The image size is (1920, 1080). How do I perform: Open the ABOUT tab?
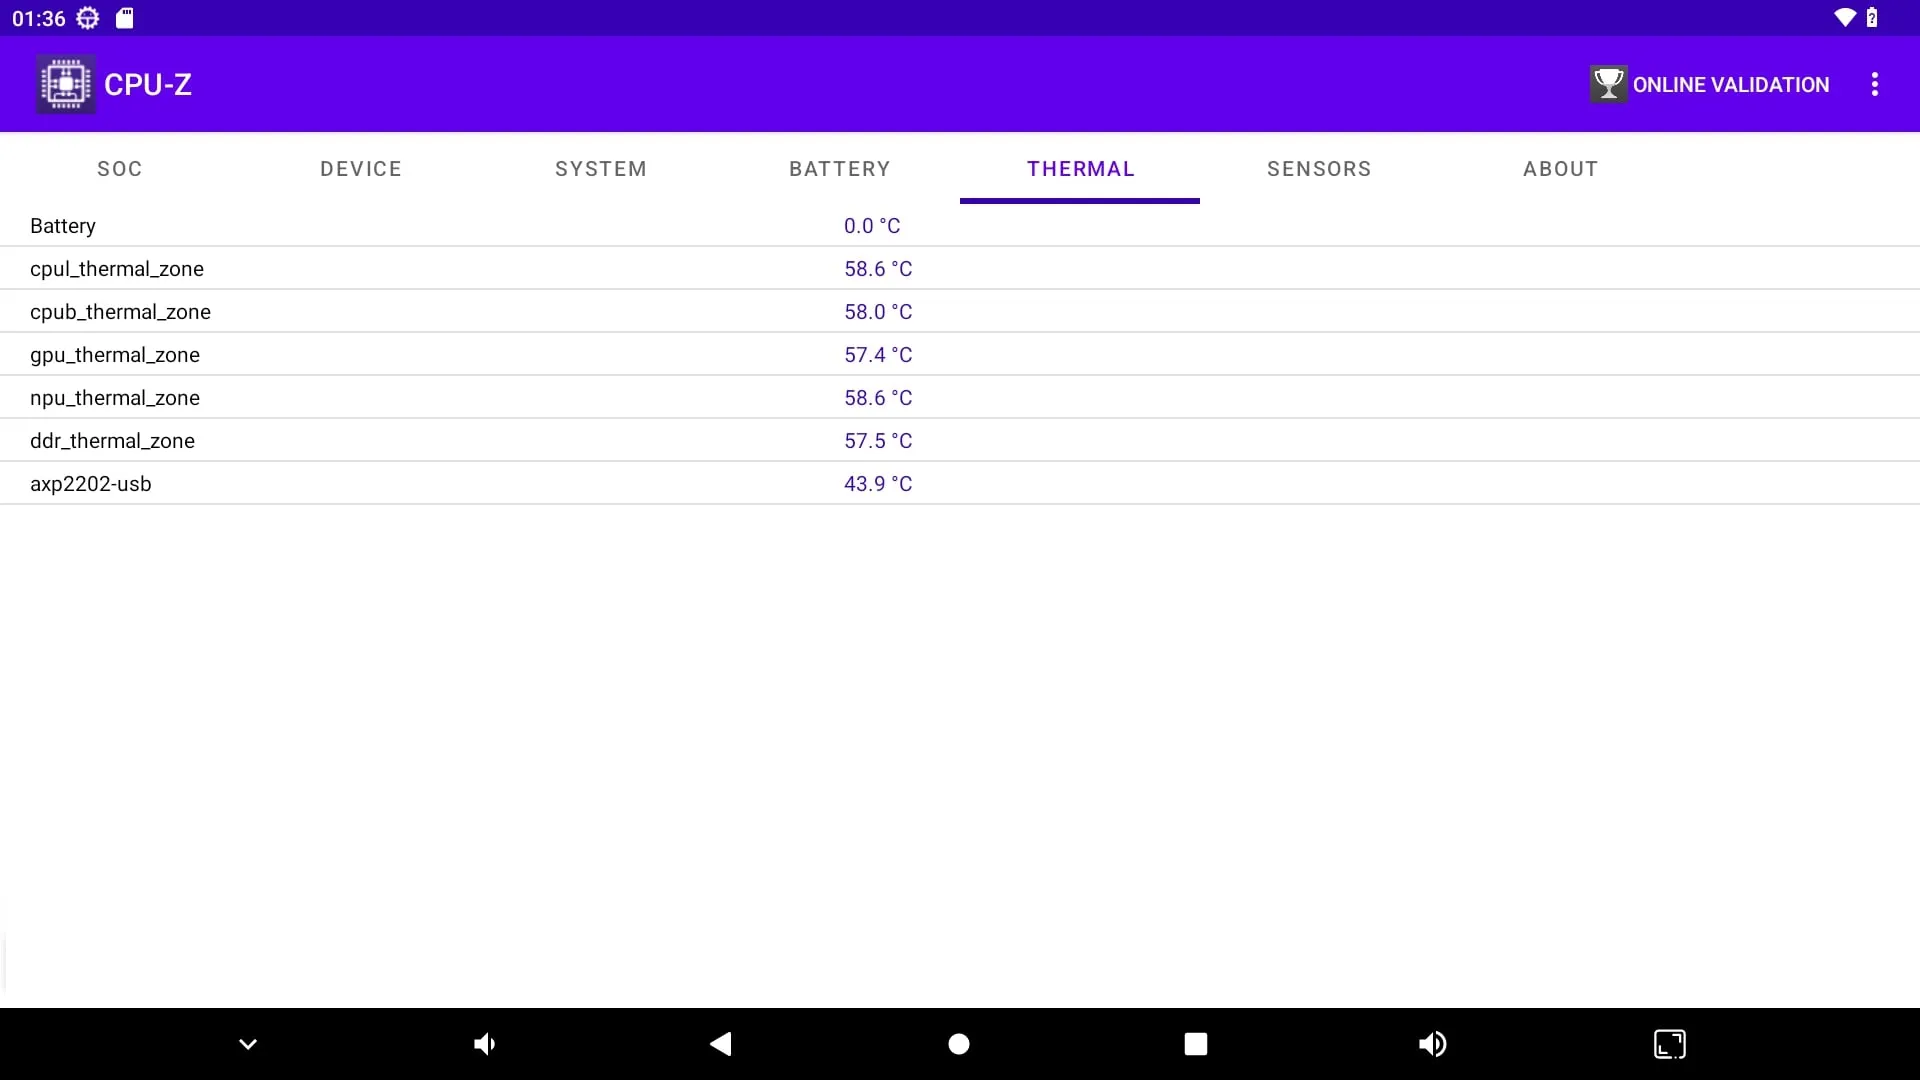1560,169
